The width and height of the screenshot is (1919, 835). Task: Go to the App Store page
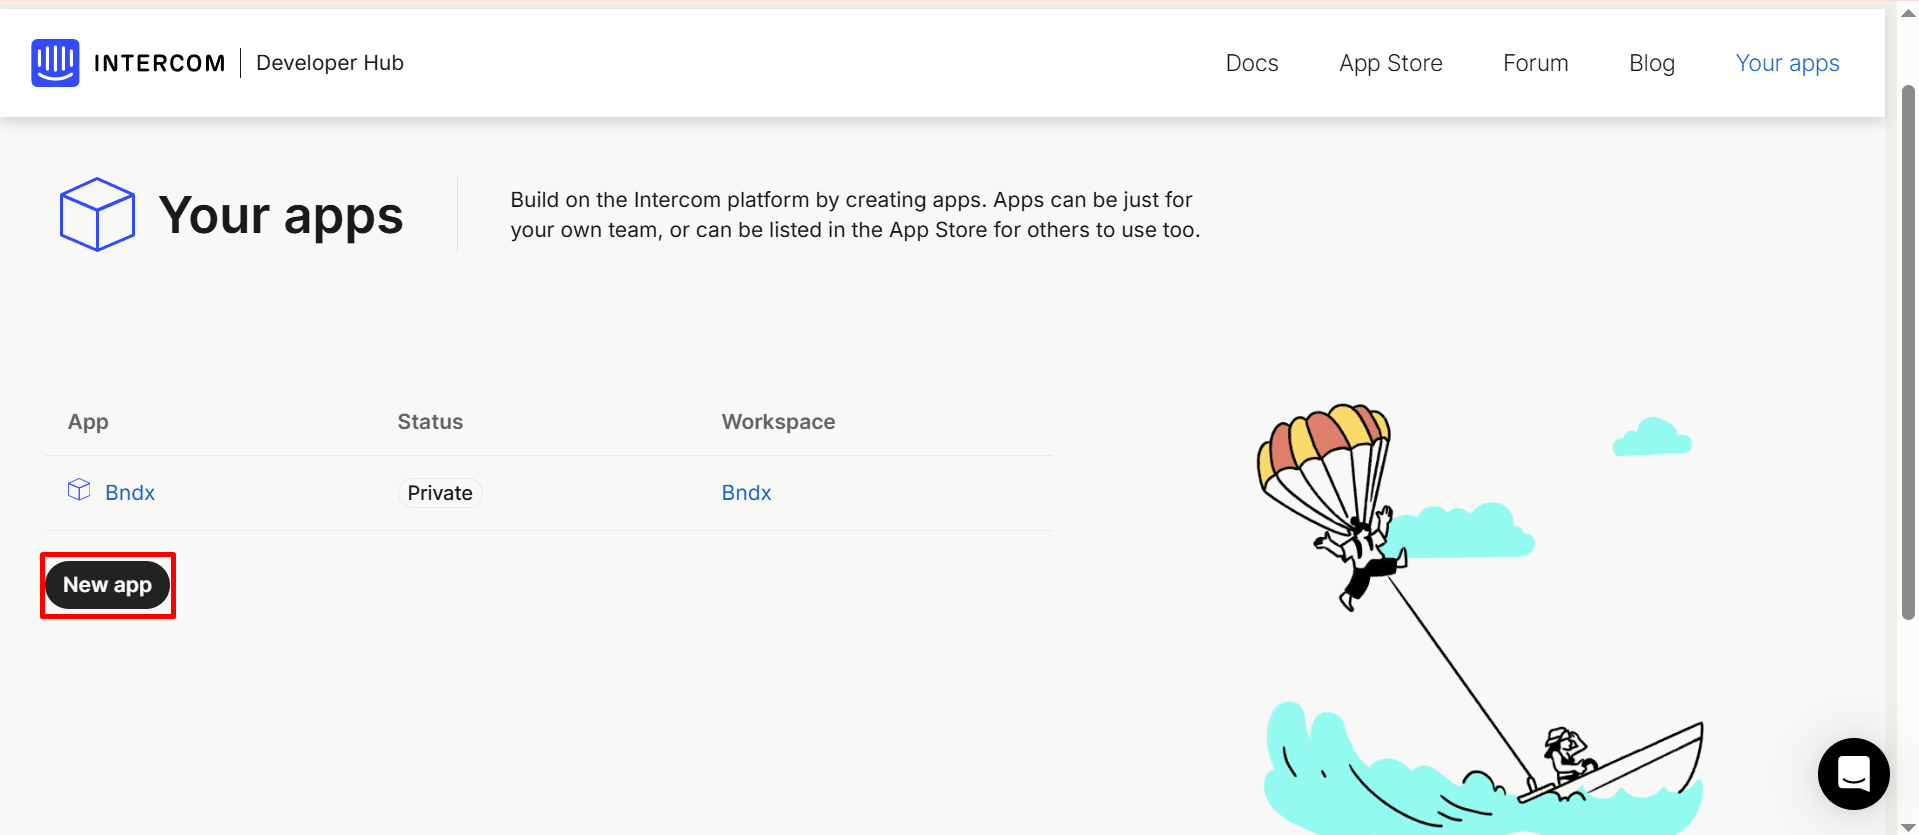pos(1391,63)
